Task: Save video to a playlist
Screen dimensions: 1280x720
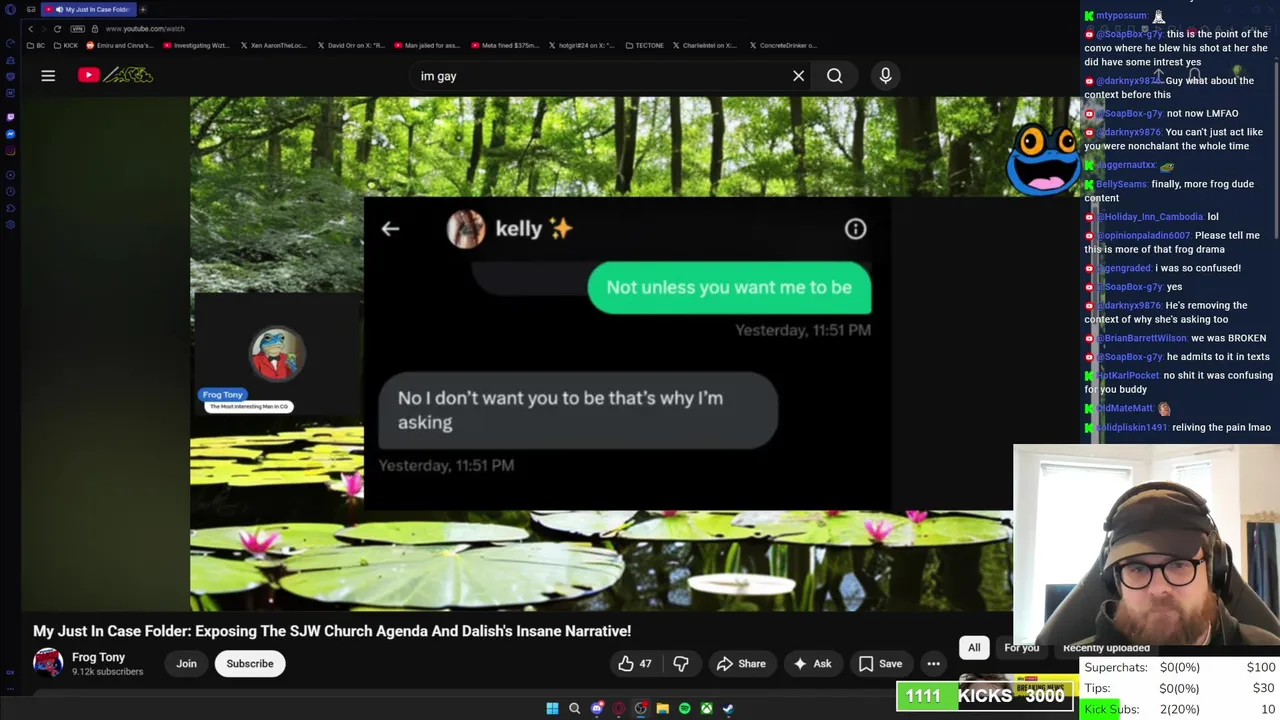Action: point(880,663)
